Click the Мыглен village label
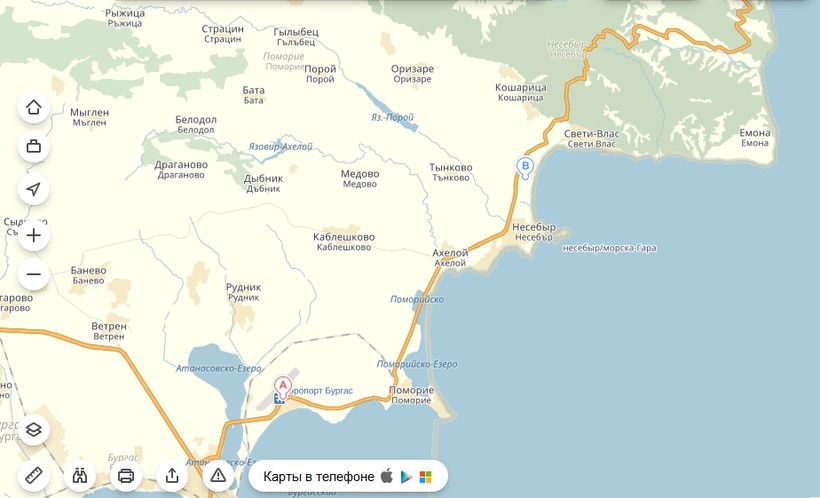 (x=89, y=117)
